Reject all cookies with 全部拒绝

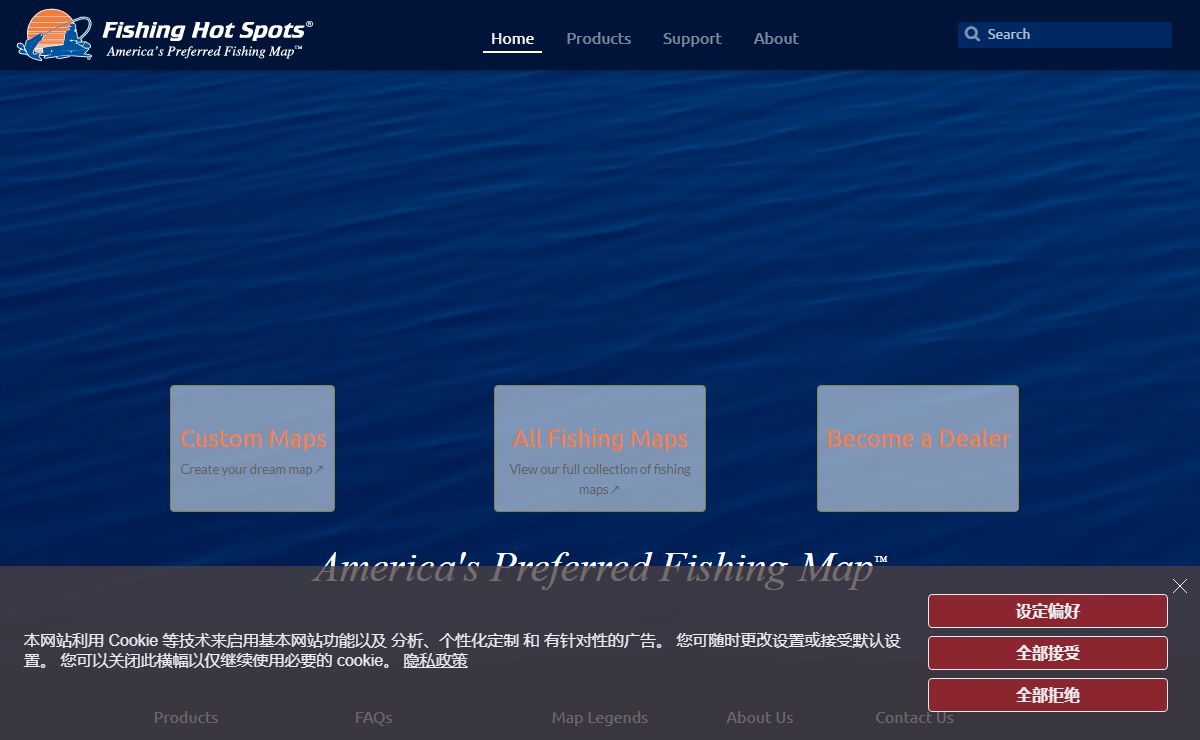pos(1047,695)
